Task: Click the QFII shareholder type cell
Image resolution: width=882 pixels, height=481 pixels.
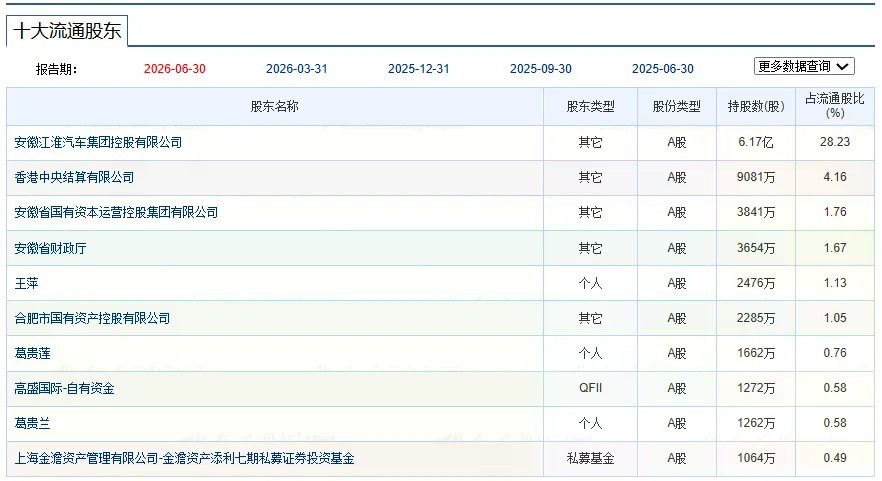Action: tap(590, 388)
